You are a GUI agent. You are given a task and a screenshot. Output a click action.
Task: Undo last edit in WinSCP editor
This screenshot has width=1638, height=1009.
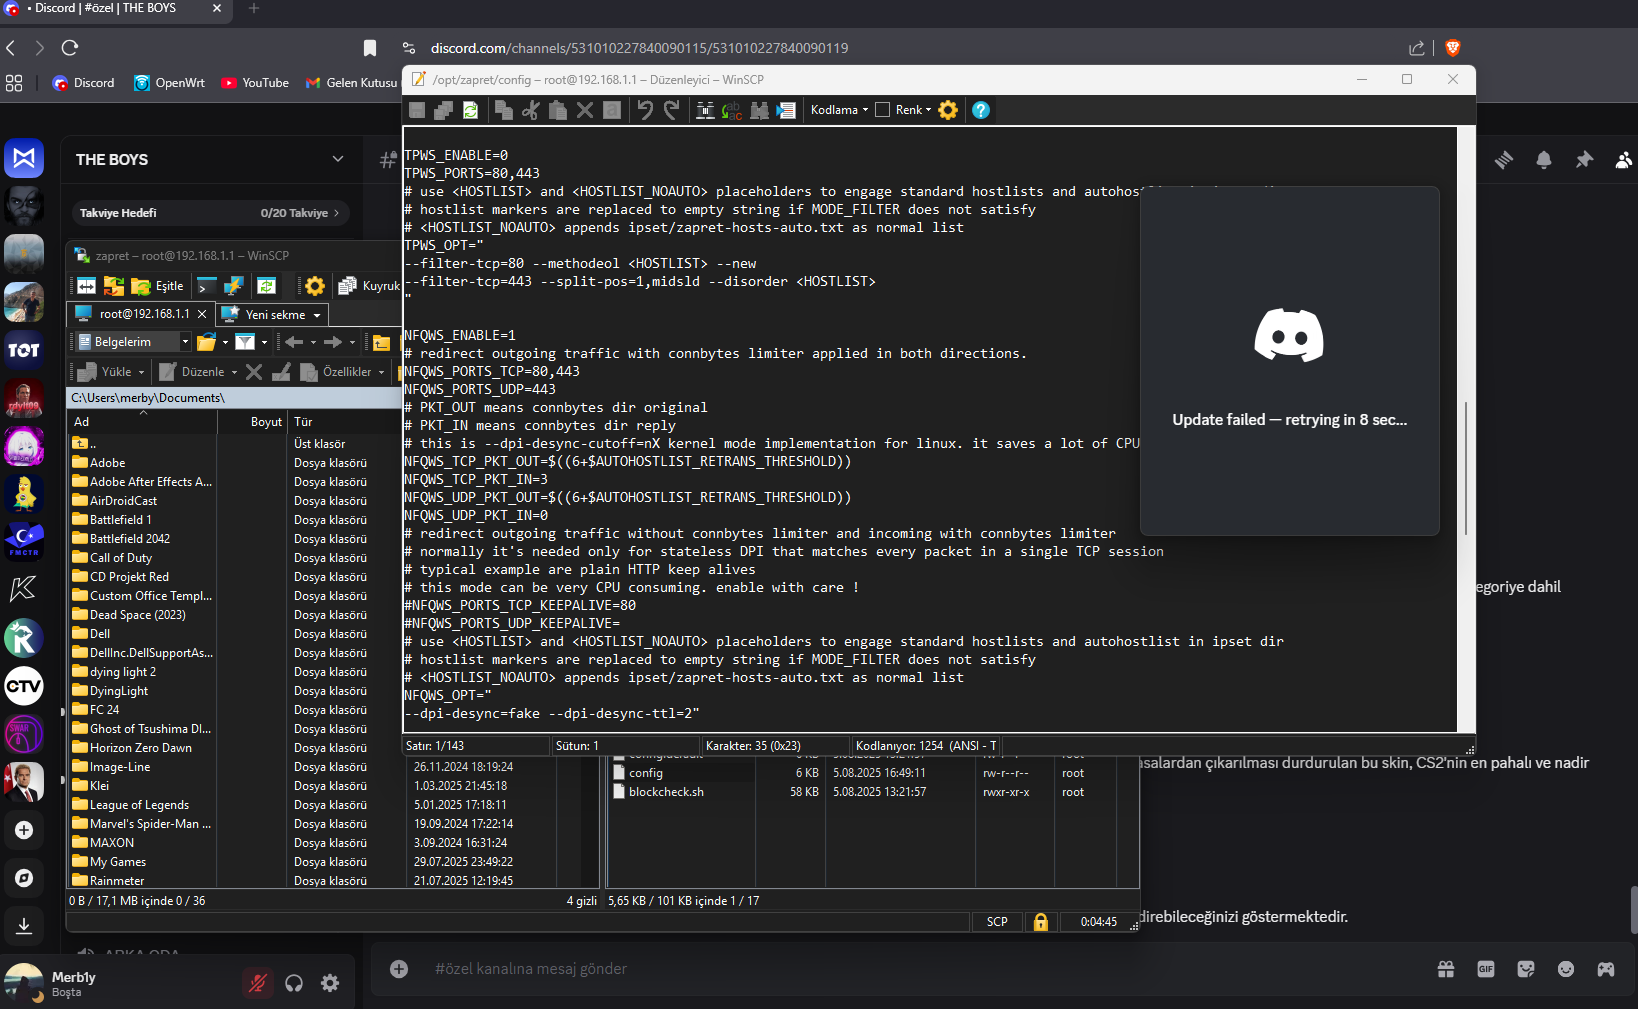coord(645,110)
